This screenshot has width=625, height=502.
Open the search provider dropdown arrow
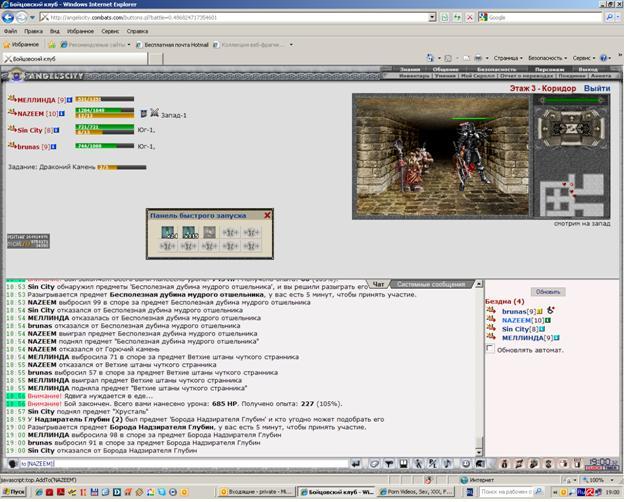click(619, 18)
